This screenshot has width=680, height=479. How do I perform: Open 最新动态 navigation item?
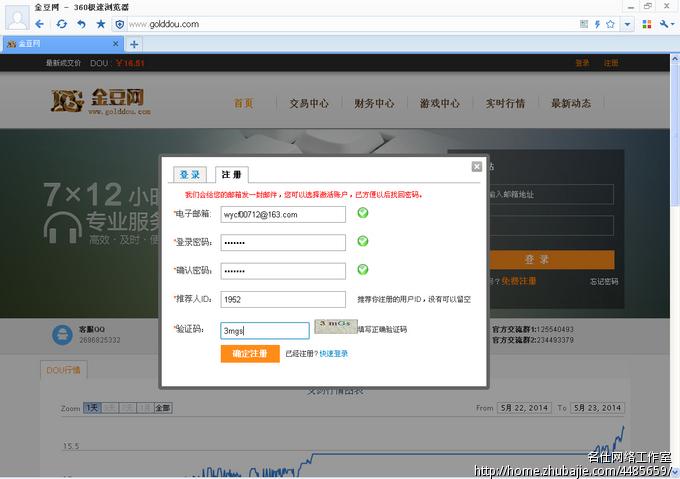tap(571, 103)
